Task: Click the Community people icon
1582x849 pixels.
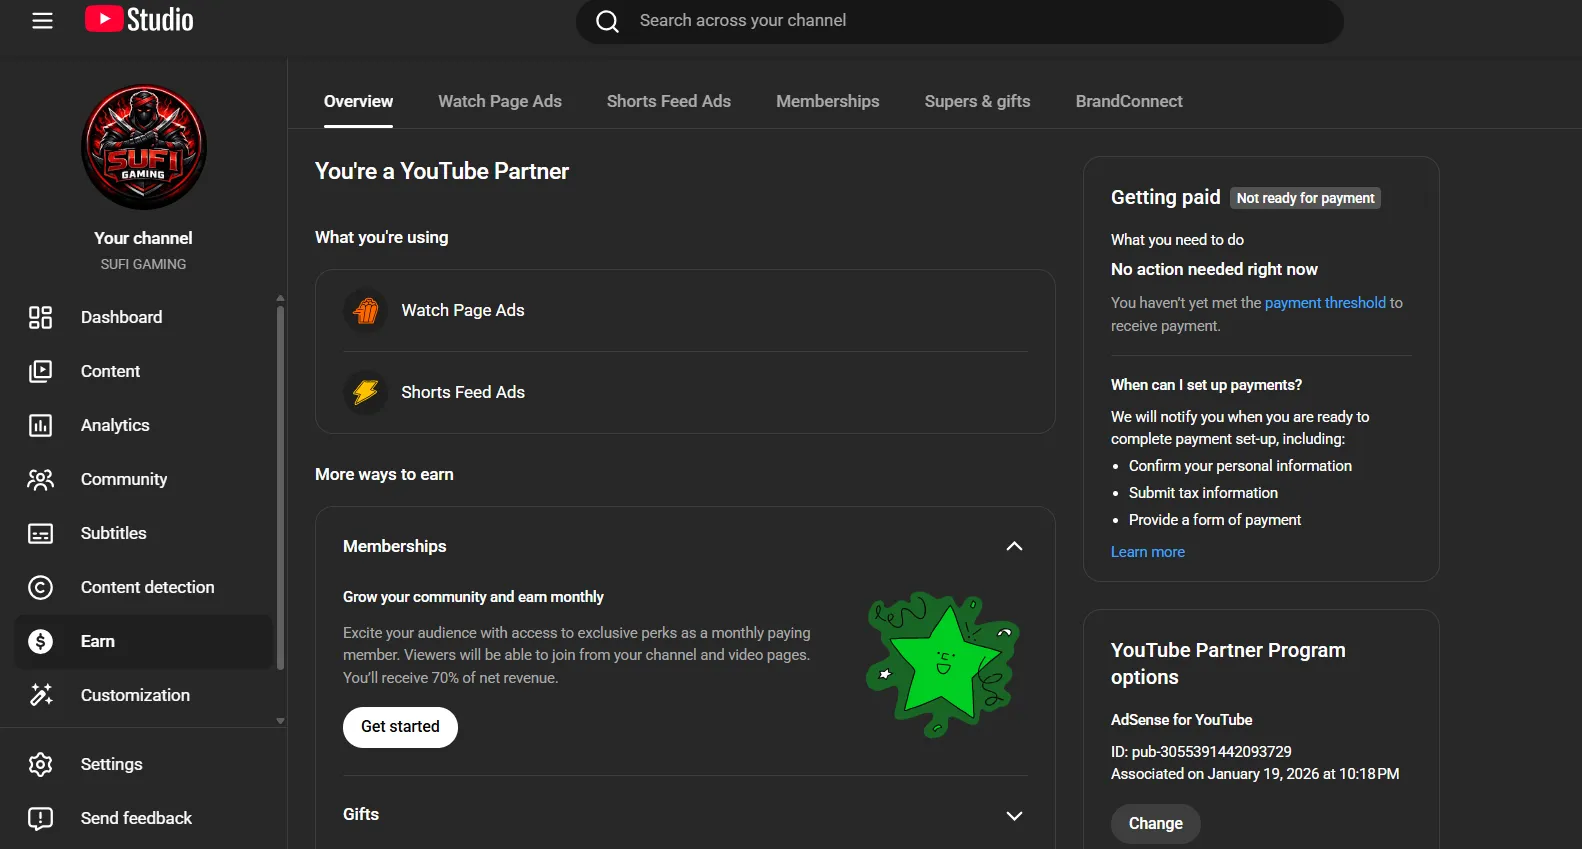Action: pos(40,479)
